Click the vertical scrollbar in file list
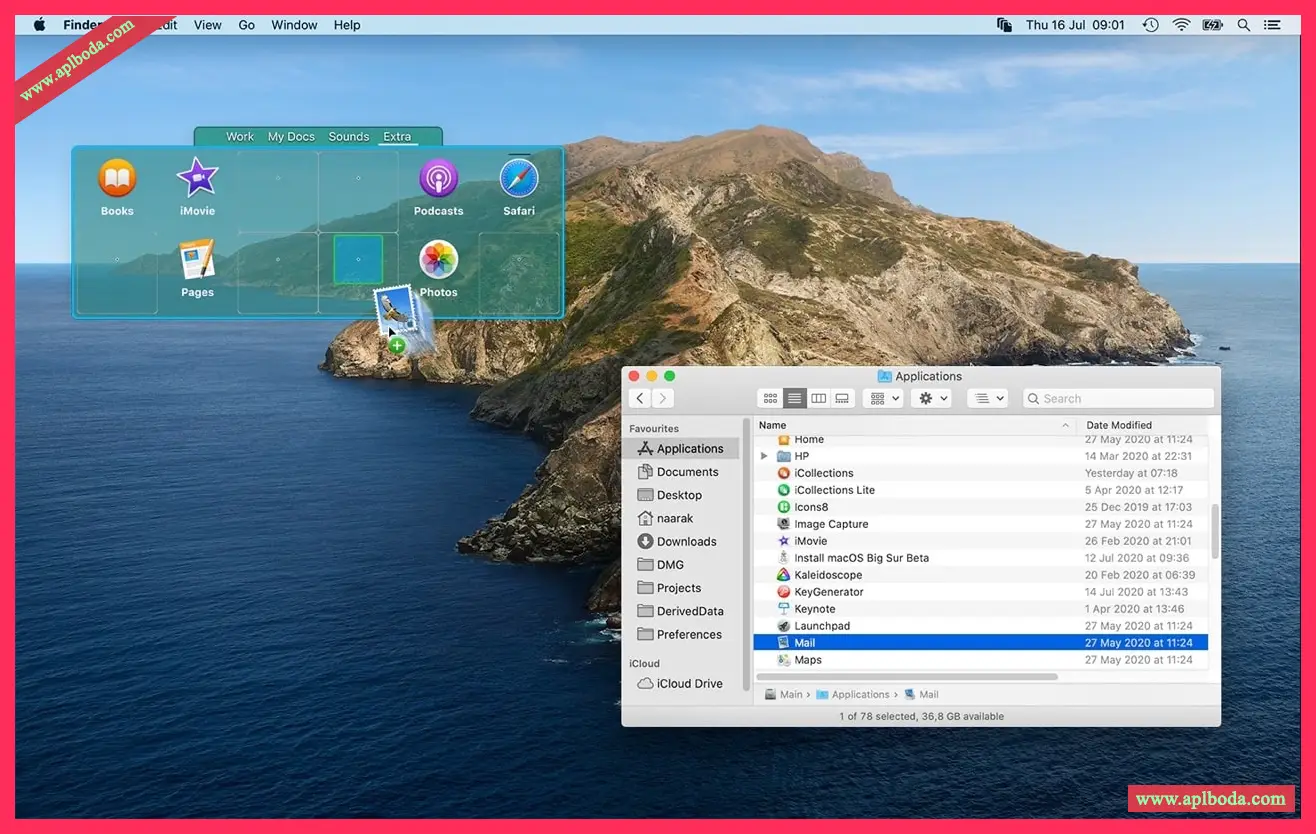This screenshot has width=1316, height=834. tap(1215, 530)
